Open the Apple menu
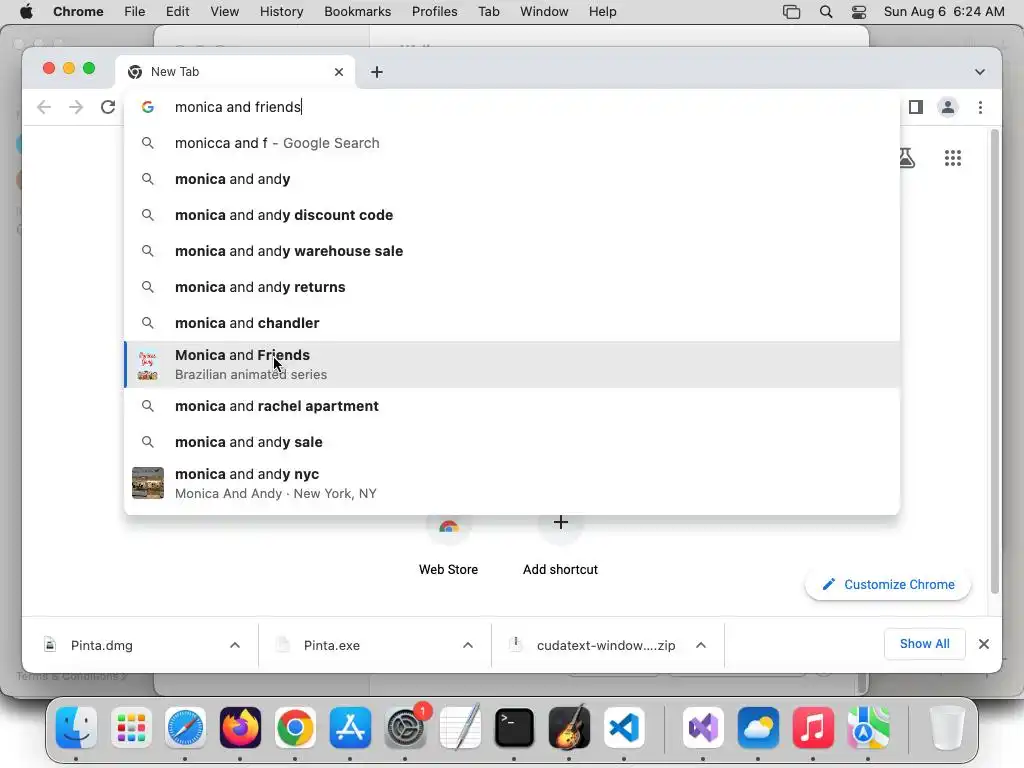This screenshot has height=768, width=1024. click(x=26, y=12)
